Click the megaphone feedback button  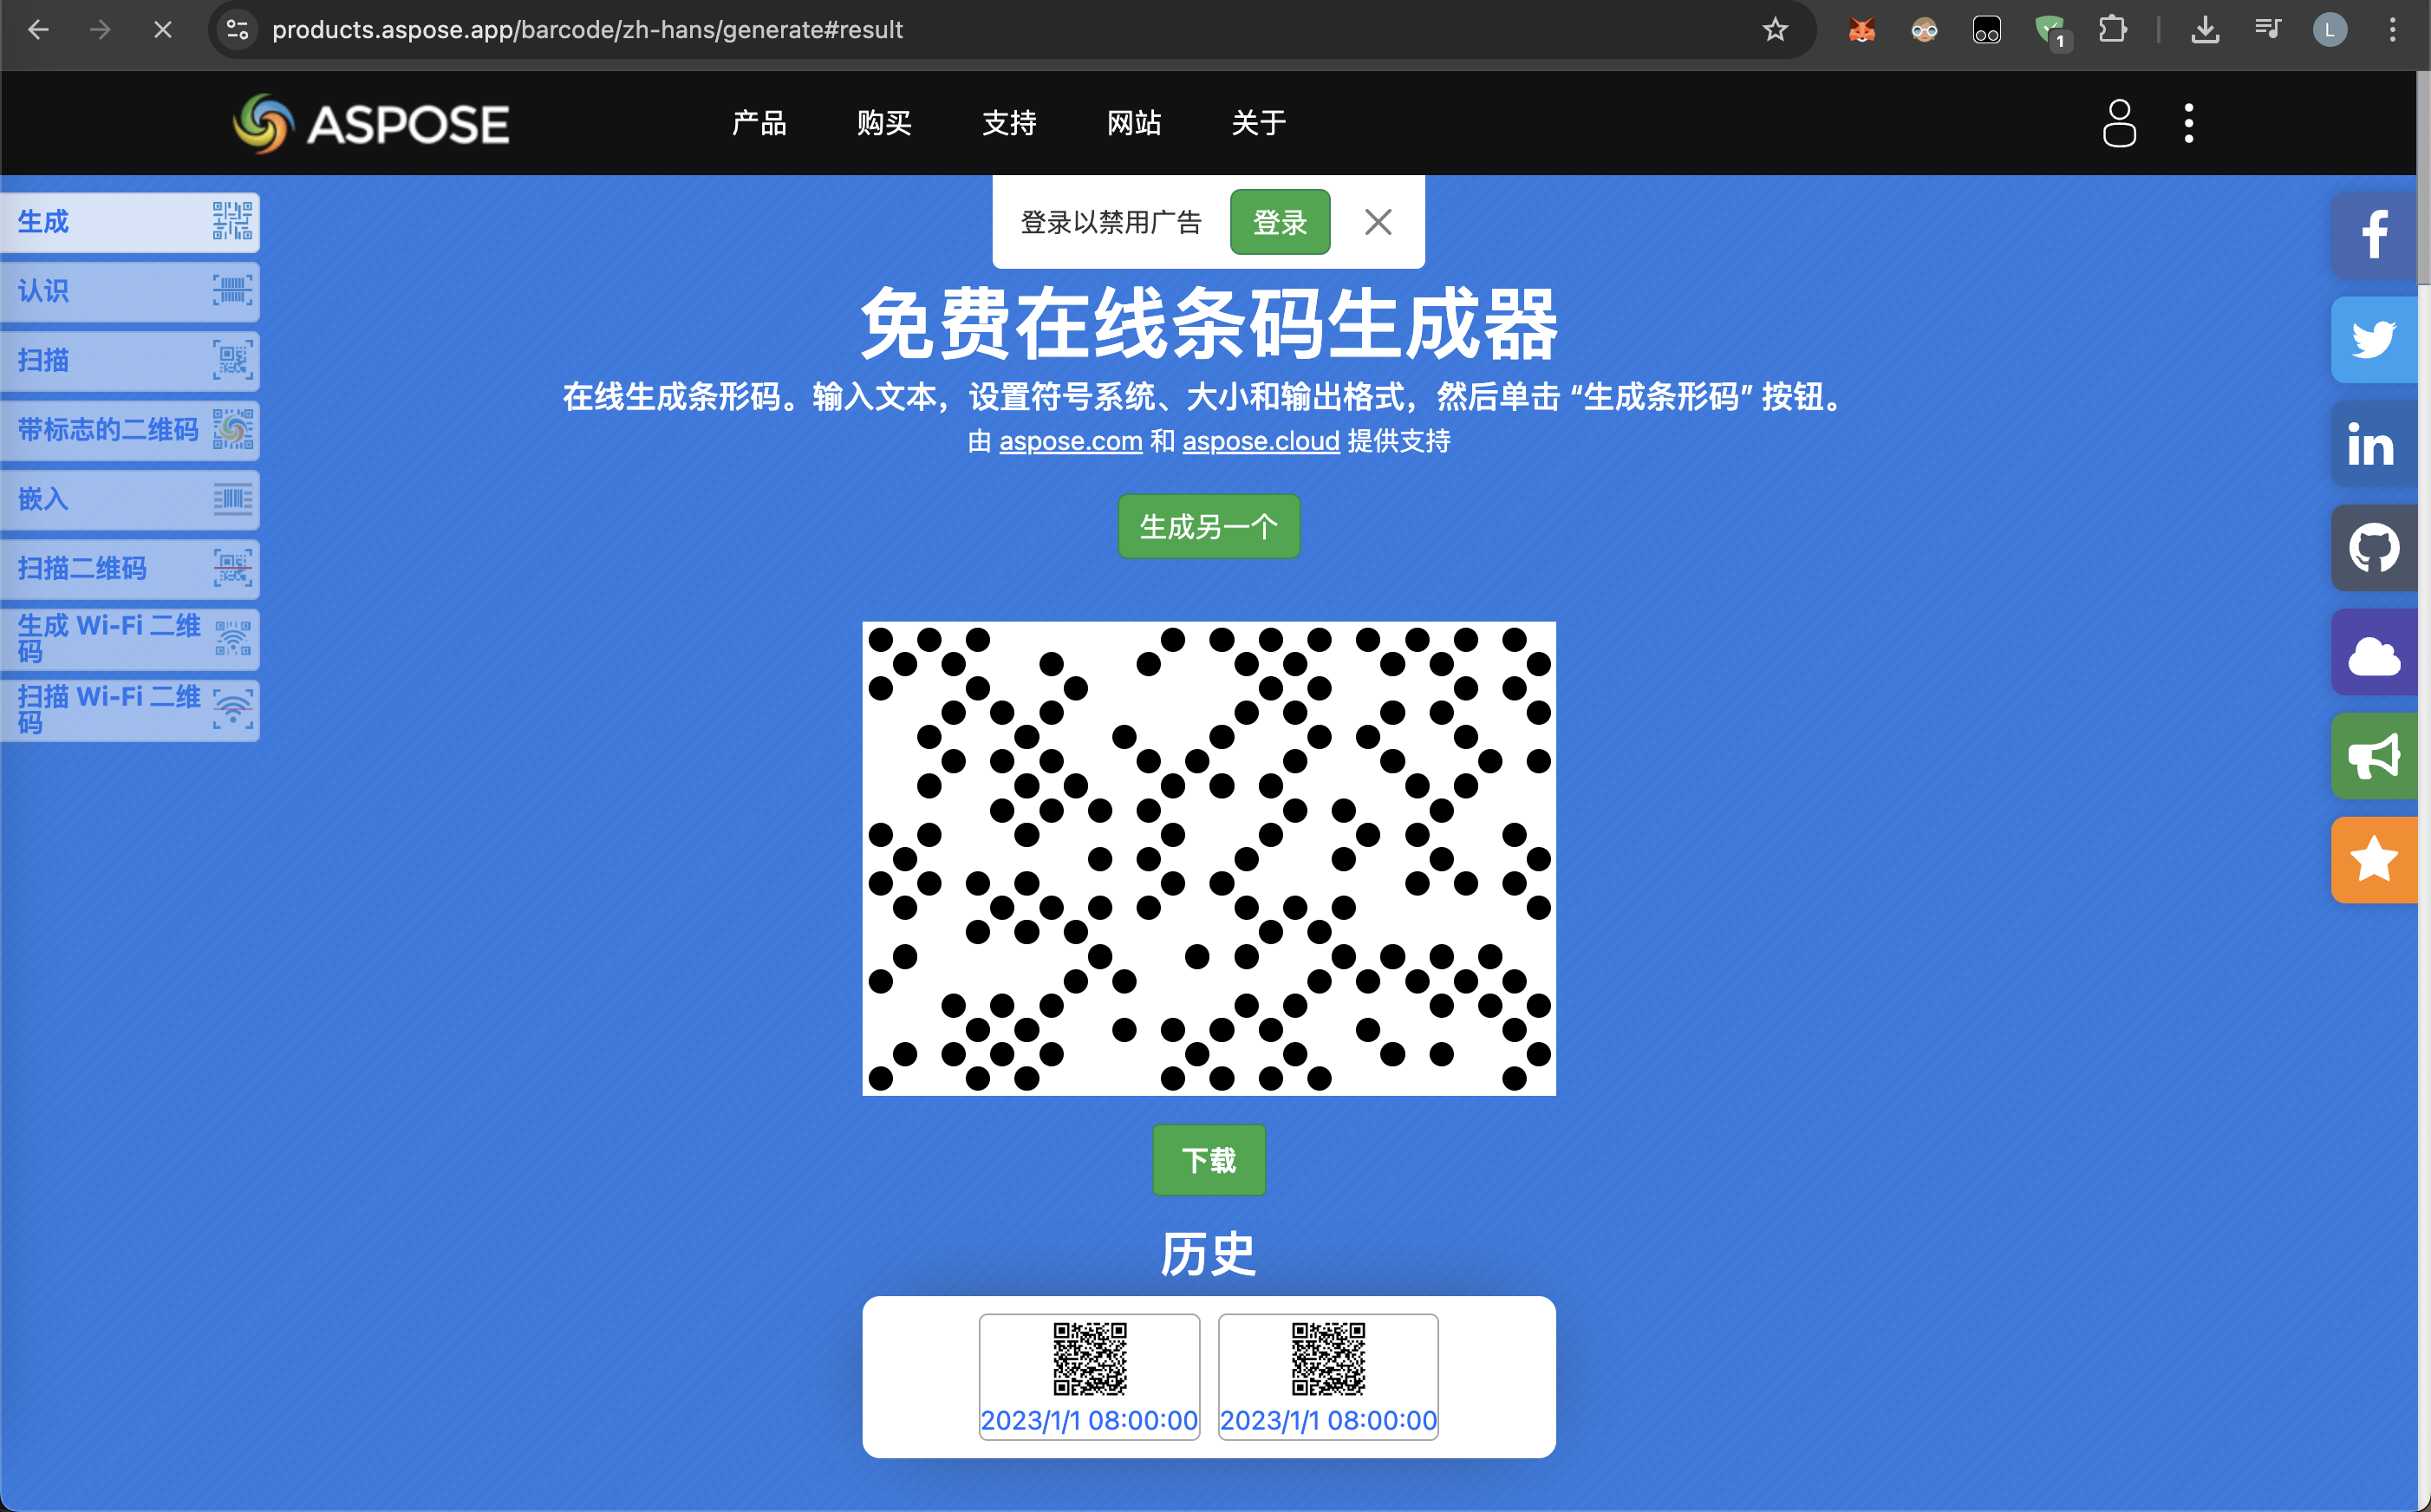click(2374, 756)
